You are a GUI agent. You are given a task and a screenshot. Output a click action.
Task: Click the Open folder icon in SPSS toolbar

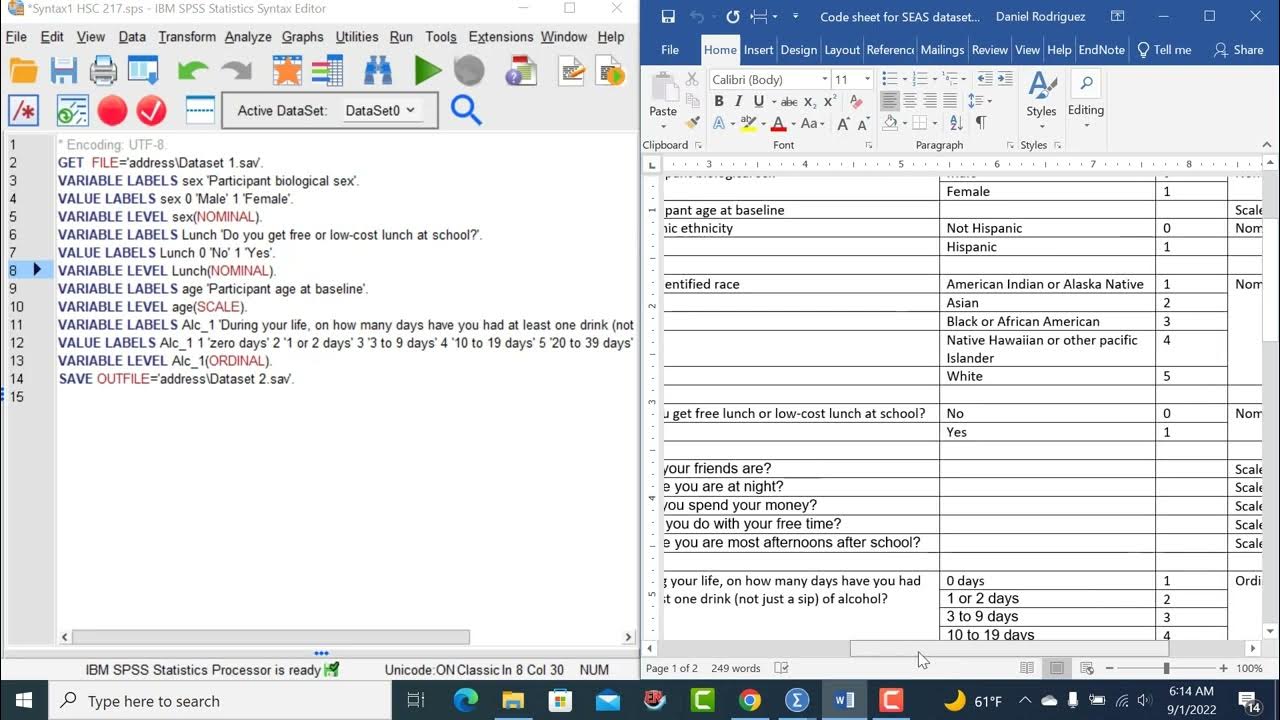[23, 71]
